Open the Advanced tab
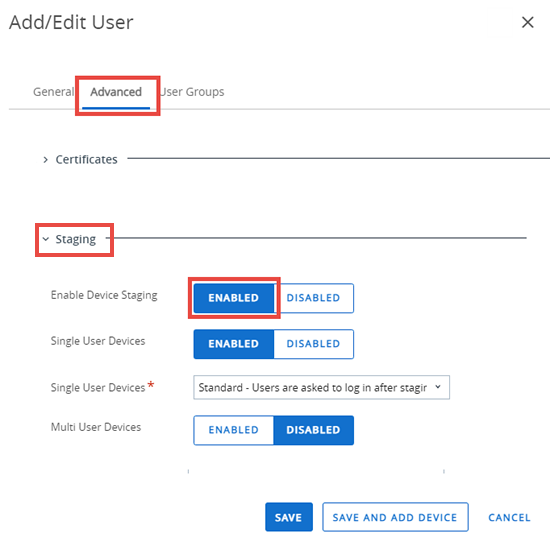550x550 pixels. tap(116, 92)
